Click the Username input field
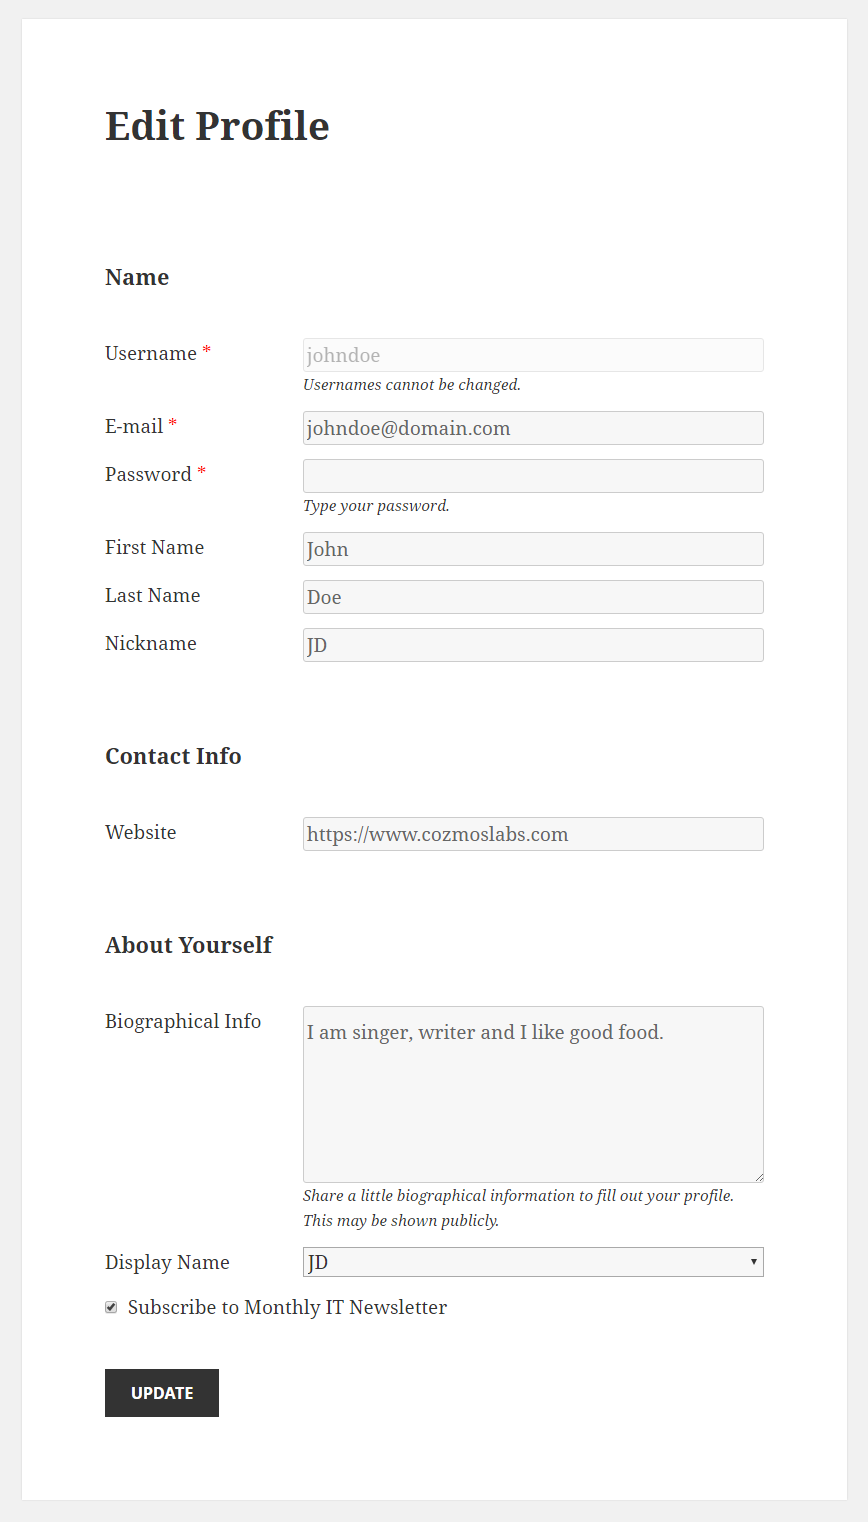Screen dimensions: 868x1522 [533, 355]
